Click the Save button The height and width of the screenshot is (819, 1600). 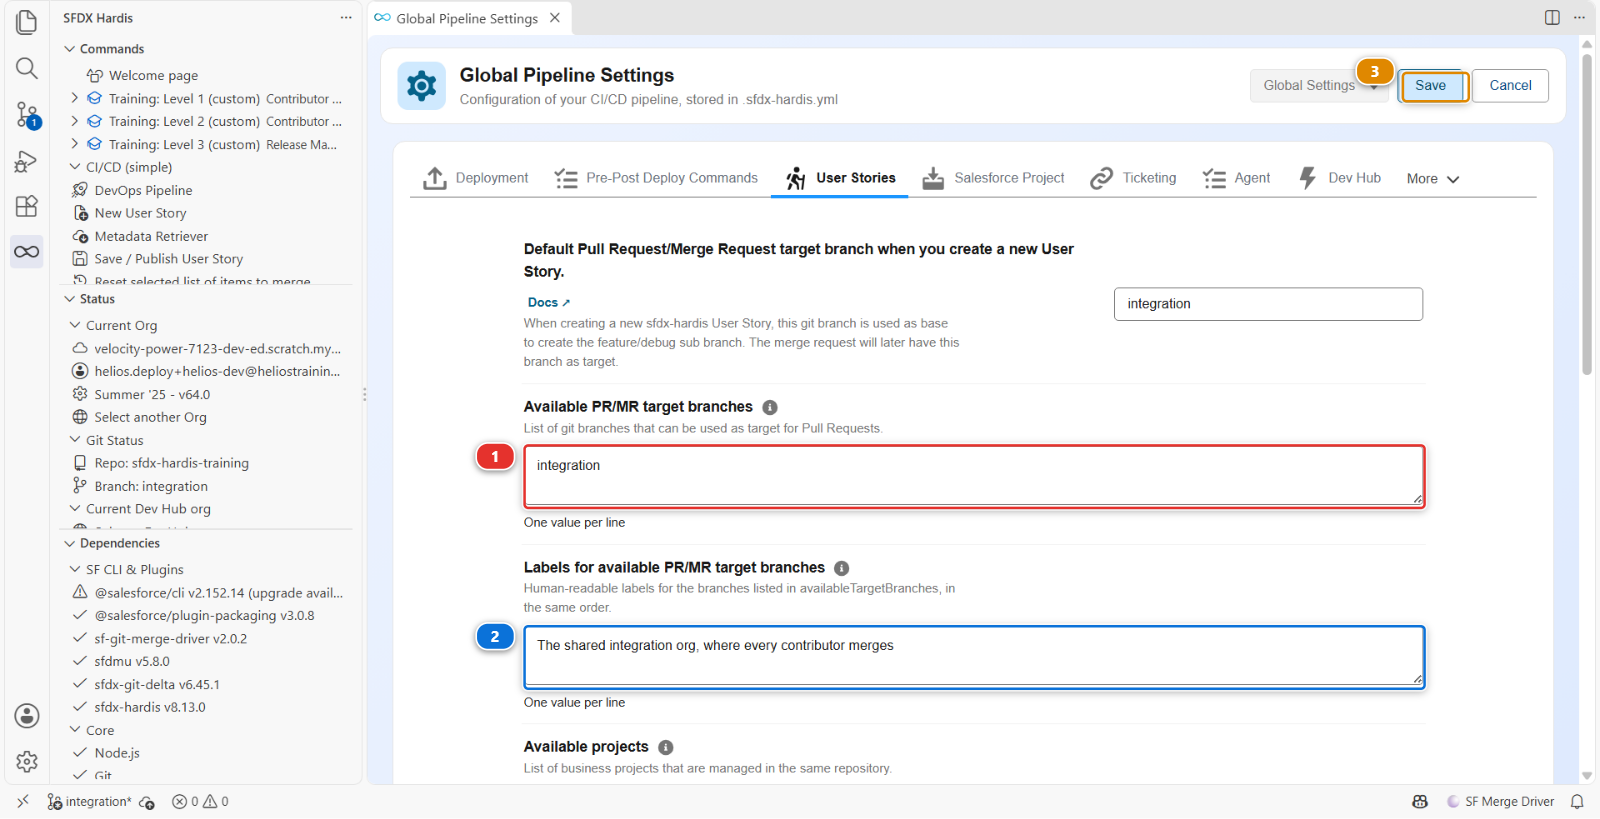coord(1431,86)
